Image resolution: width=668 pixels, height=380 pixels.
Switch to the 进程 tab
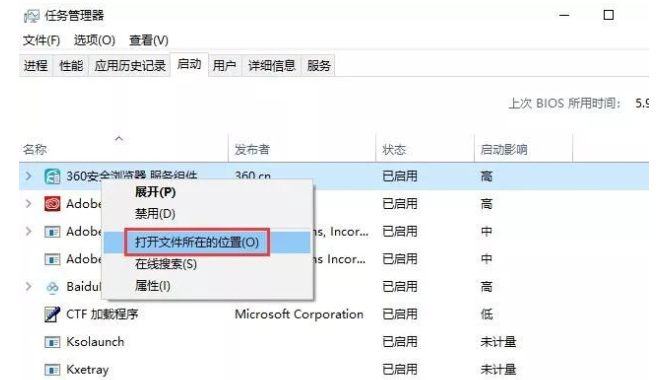point(36,66)
